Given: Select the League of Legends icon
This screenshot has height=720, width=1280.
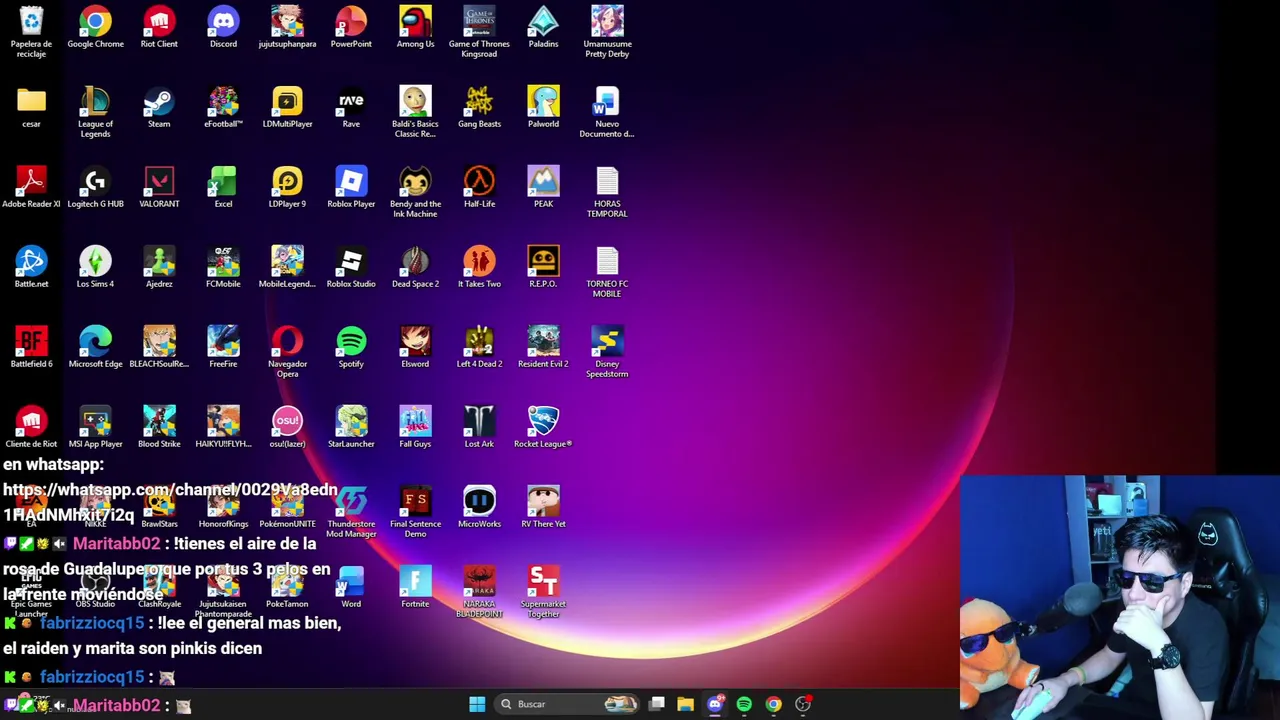Looking at the screenshot, I should pos(95,112).
